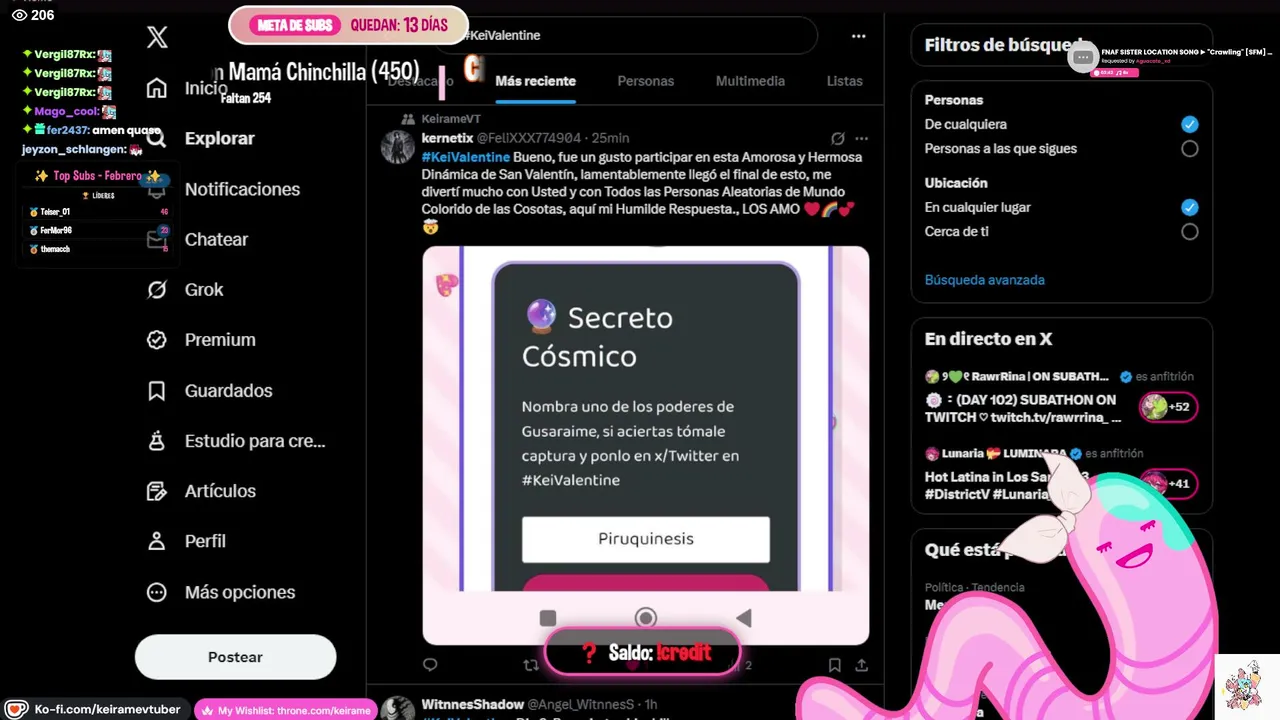Click the 'META DE SUBS' goal banner

point(348,25)
